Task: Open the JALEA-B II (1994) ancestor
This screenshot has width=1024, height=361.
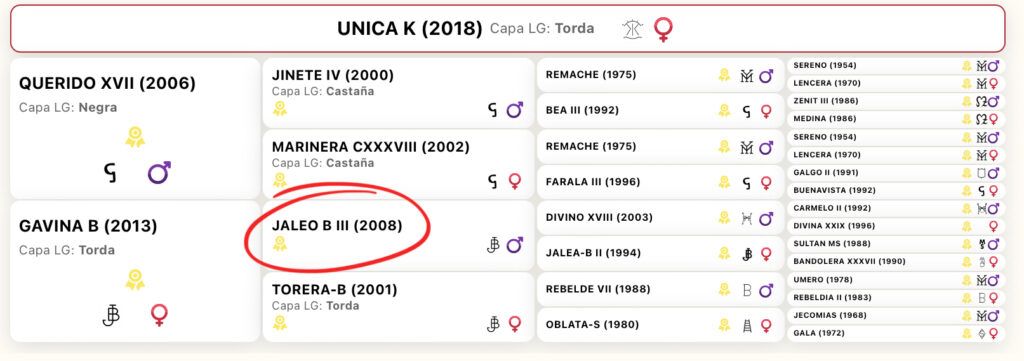Action: click(660, 253)
